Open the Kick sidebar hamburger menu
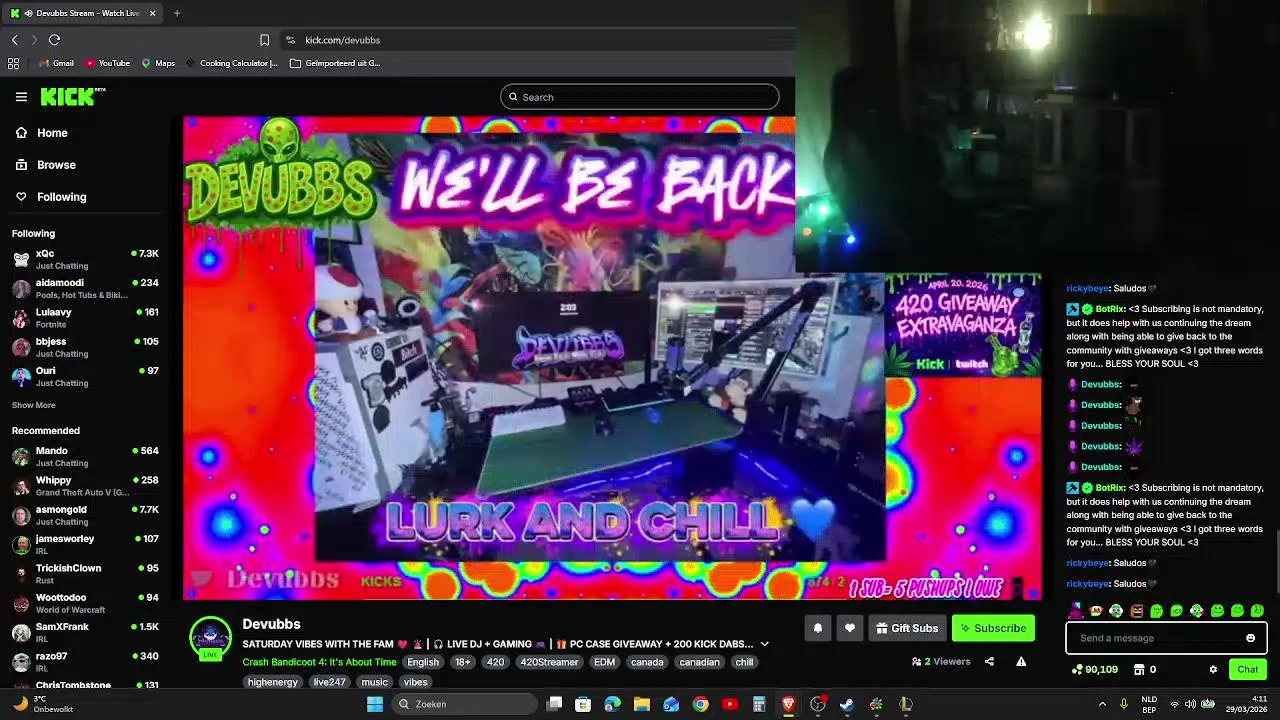Viewport: 1280px width, 720px height. [21, 97]
